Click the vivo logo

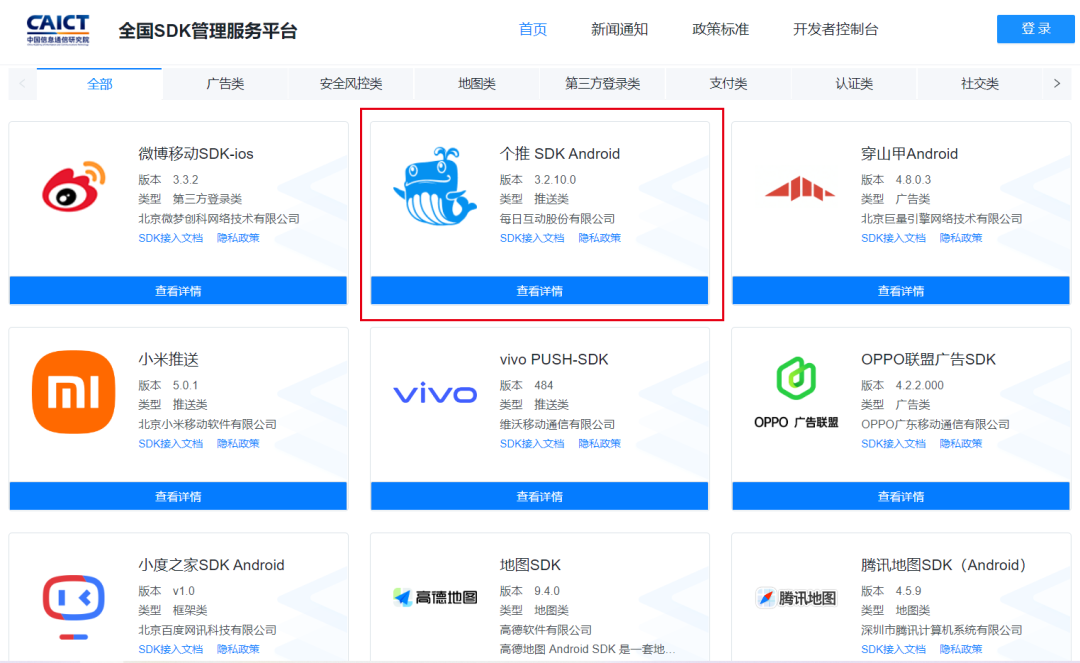click(435, 394)
